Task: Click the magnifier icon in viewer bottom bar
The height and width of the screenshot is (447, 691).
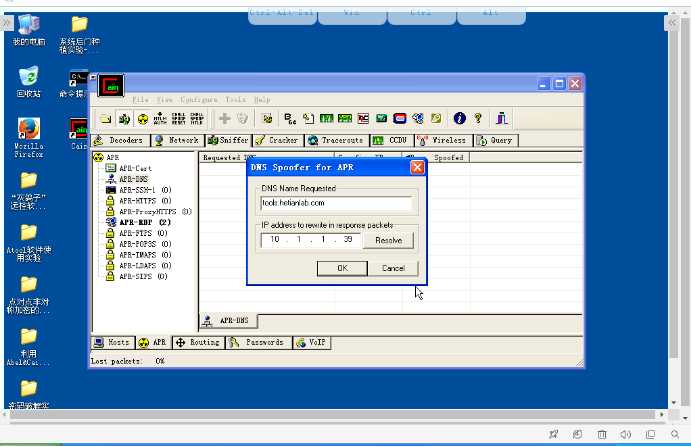Action: click(675, 434)
